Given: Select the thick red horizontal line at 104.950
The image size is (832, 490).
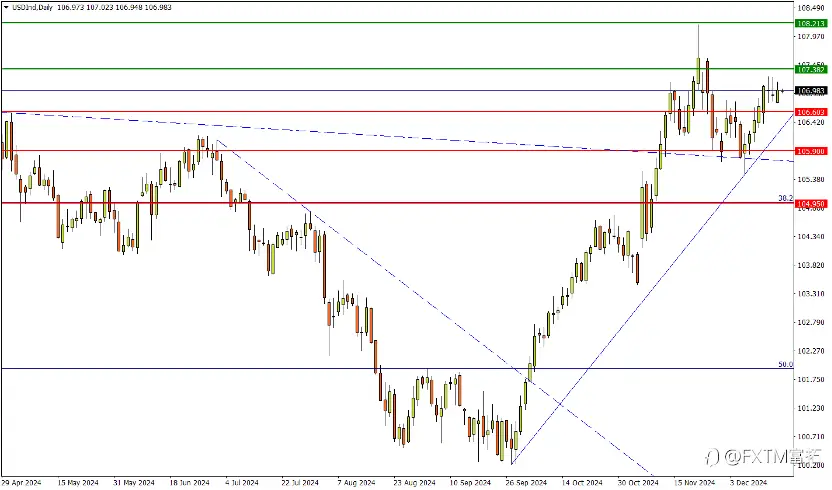Looking at the screenshot, I should pos(397,203).
